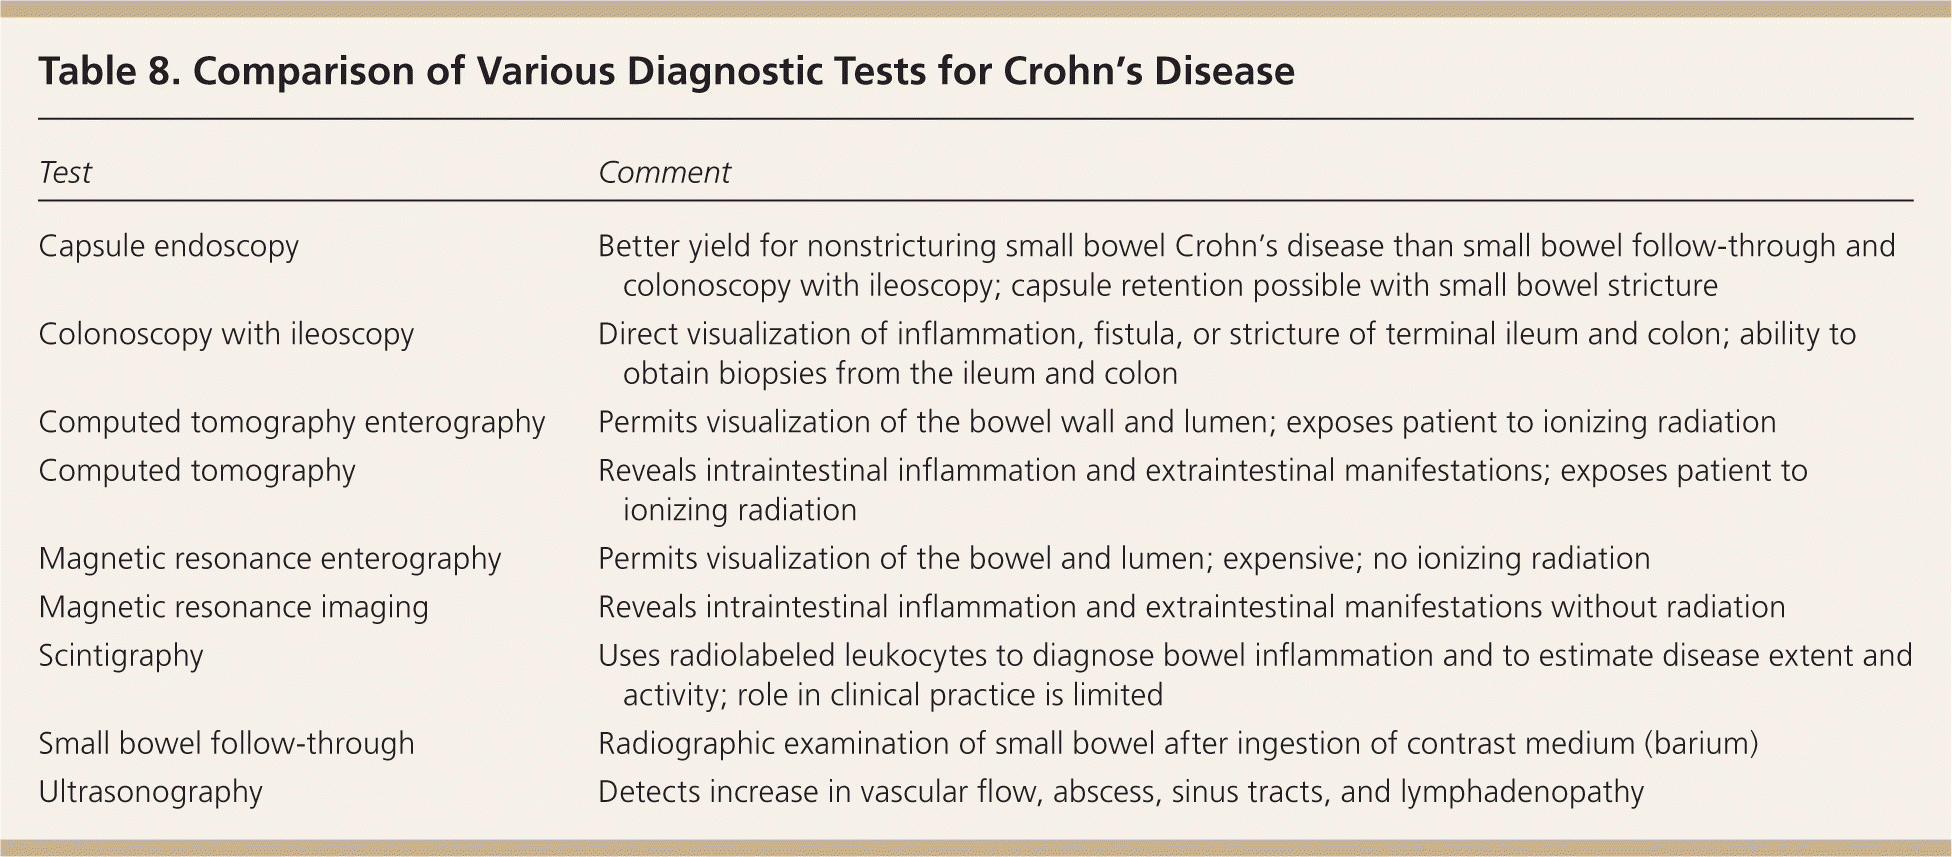Click the 'expensive; no ionizing radiation' comment

pos(1124,558)
